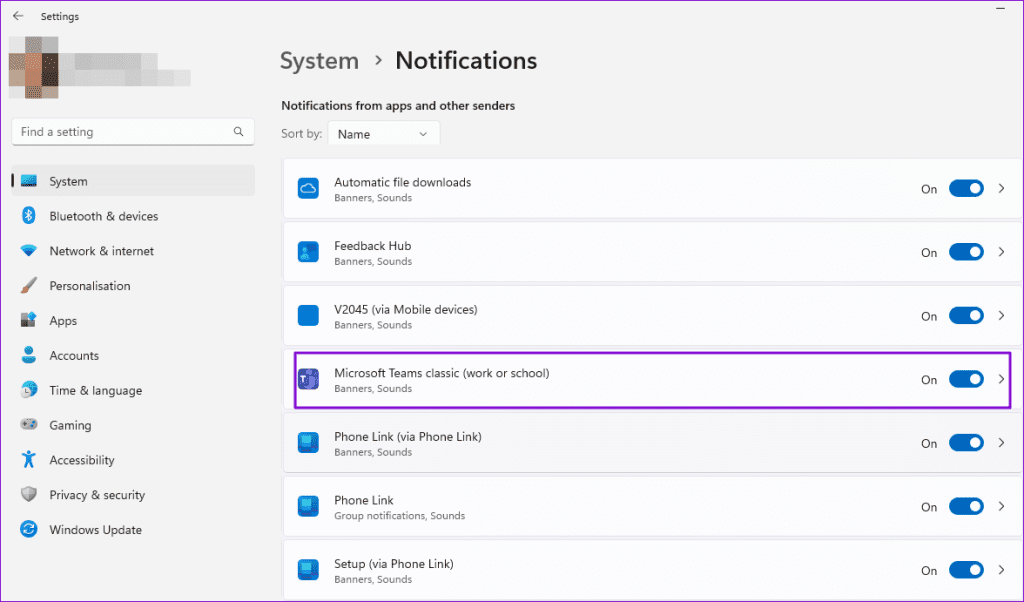Expand the V2045 notification details
Screen dimensions: 1024x602
1001,315
